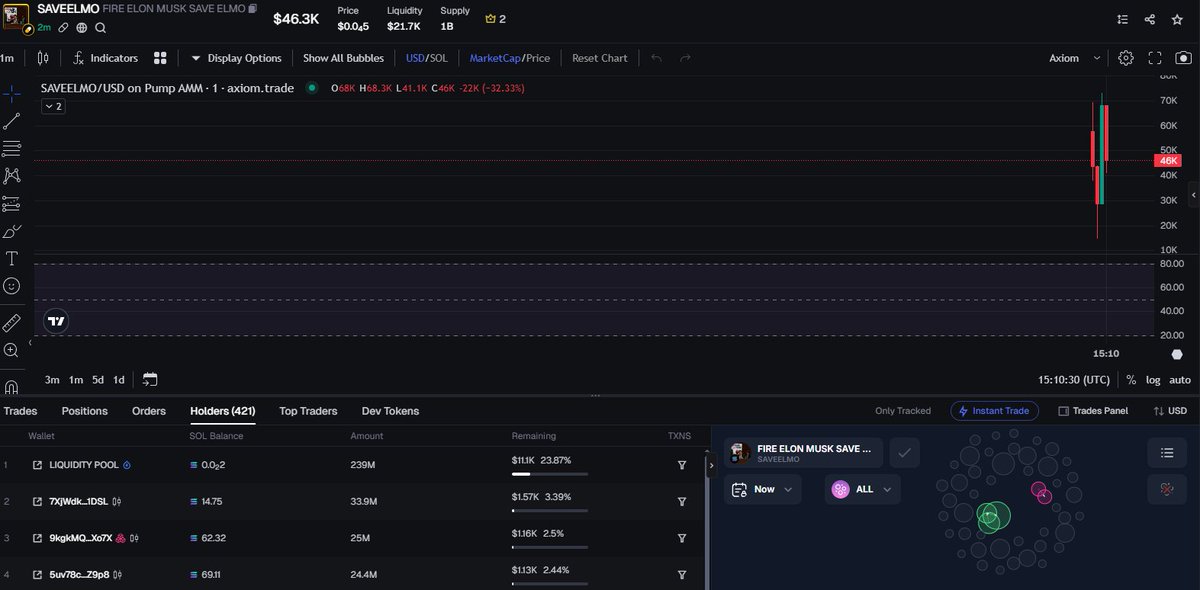Select the XABCD pattern tool
Screen dimensions: 1200x590
pos(12,176)
